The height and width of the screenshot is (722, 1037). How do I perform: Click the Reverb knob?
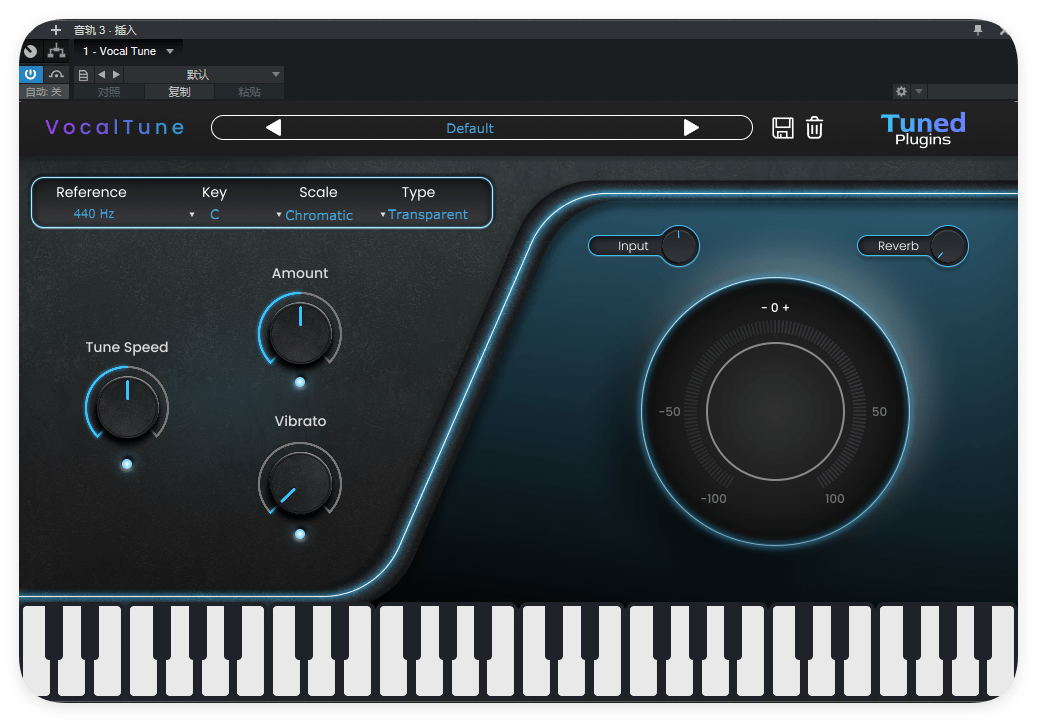(948, 246)
